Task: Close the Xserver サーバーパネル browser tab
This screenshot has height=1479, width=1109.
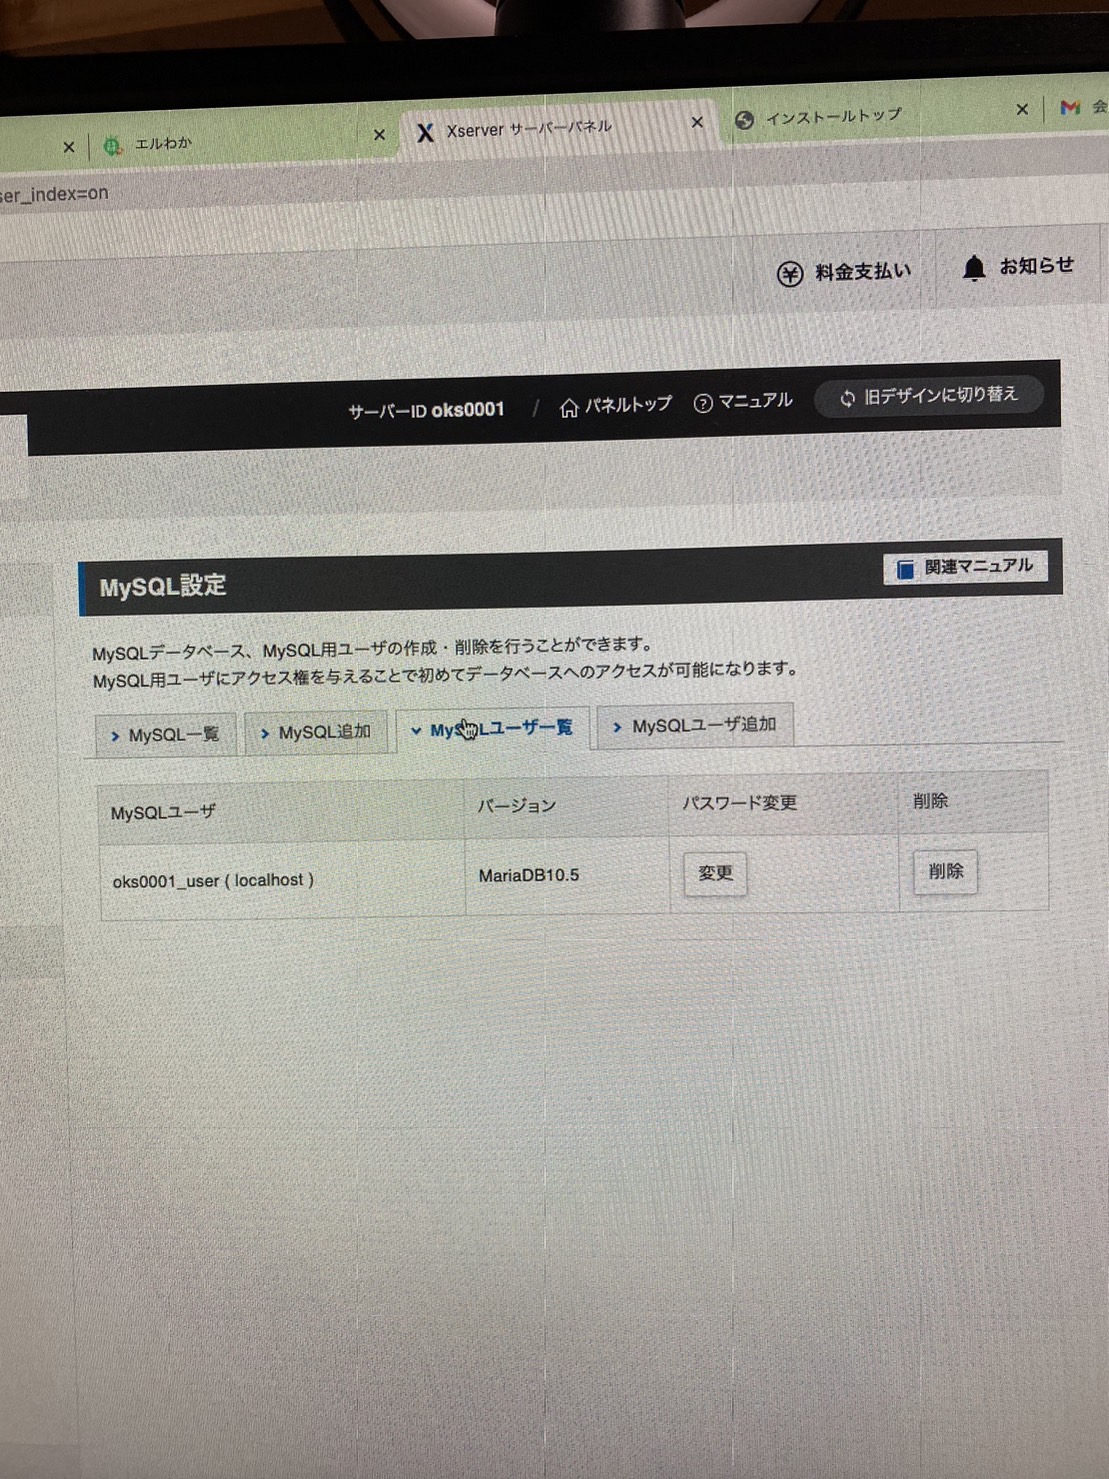Action: tap(697, 122)
